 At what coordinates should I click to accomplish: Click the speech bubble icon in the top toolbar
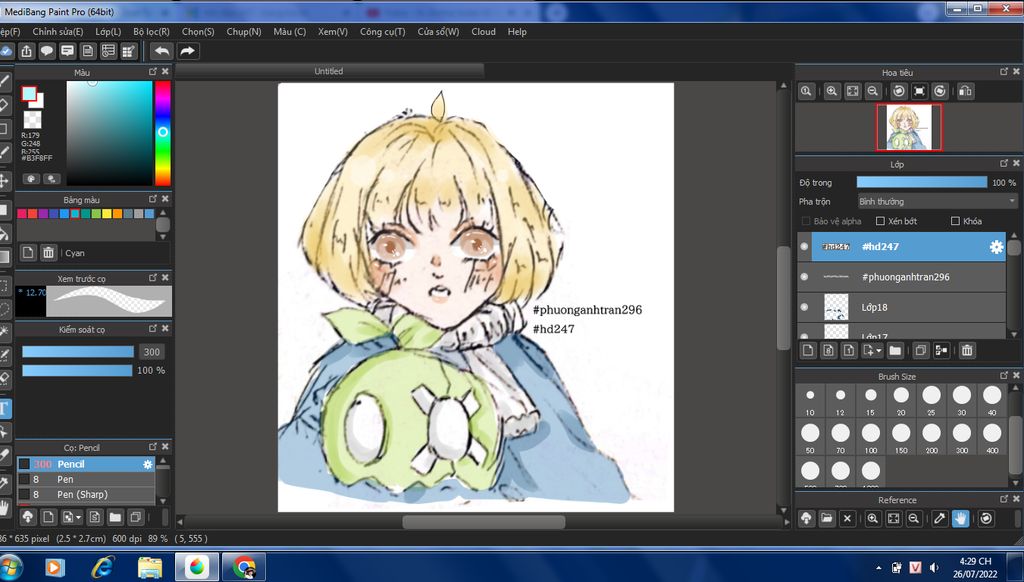47,51
